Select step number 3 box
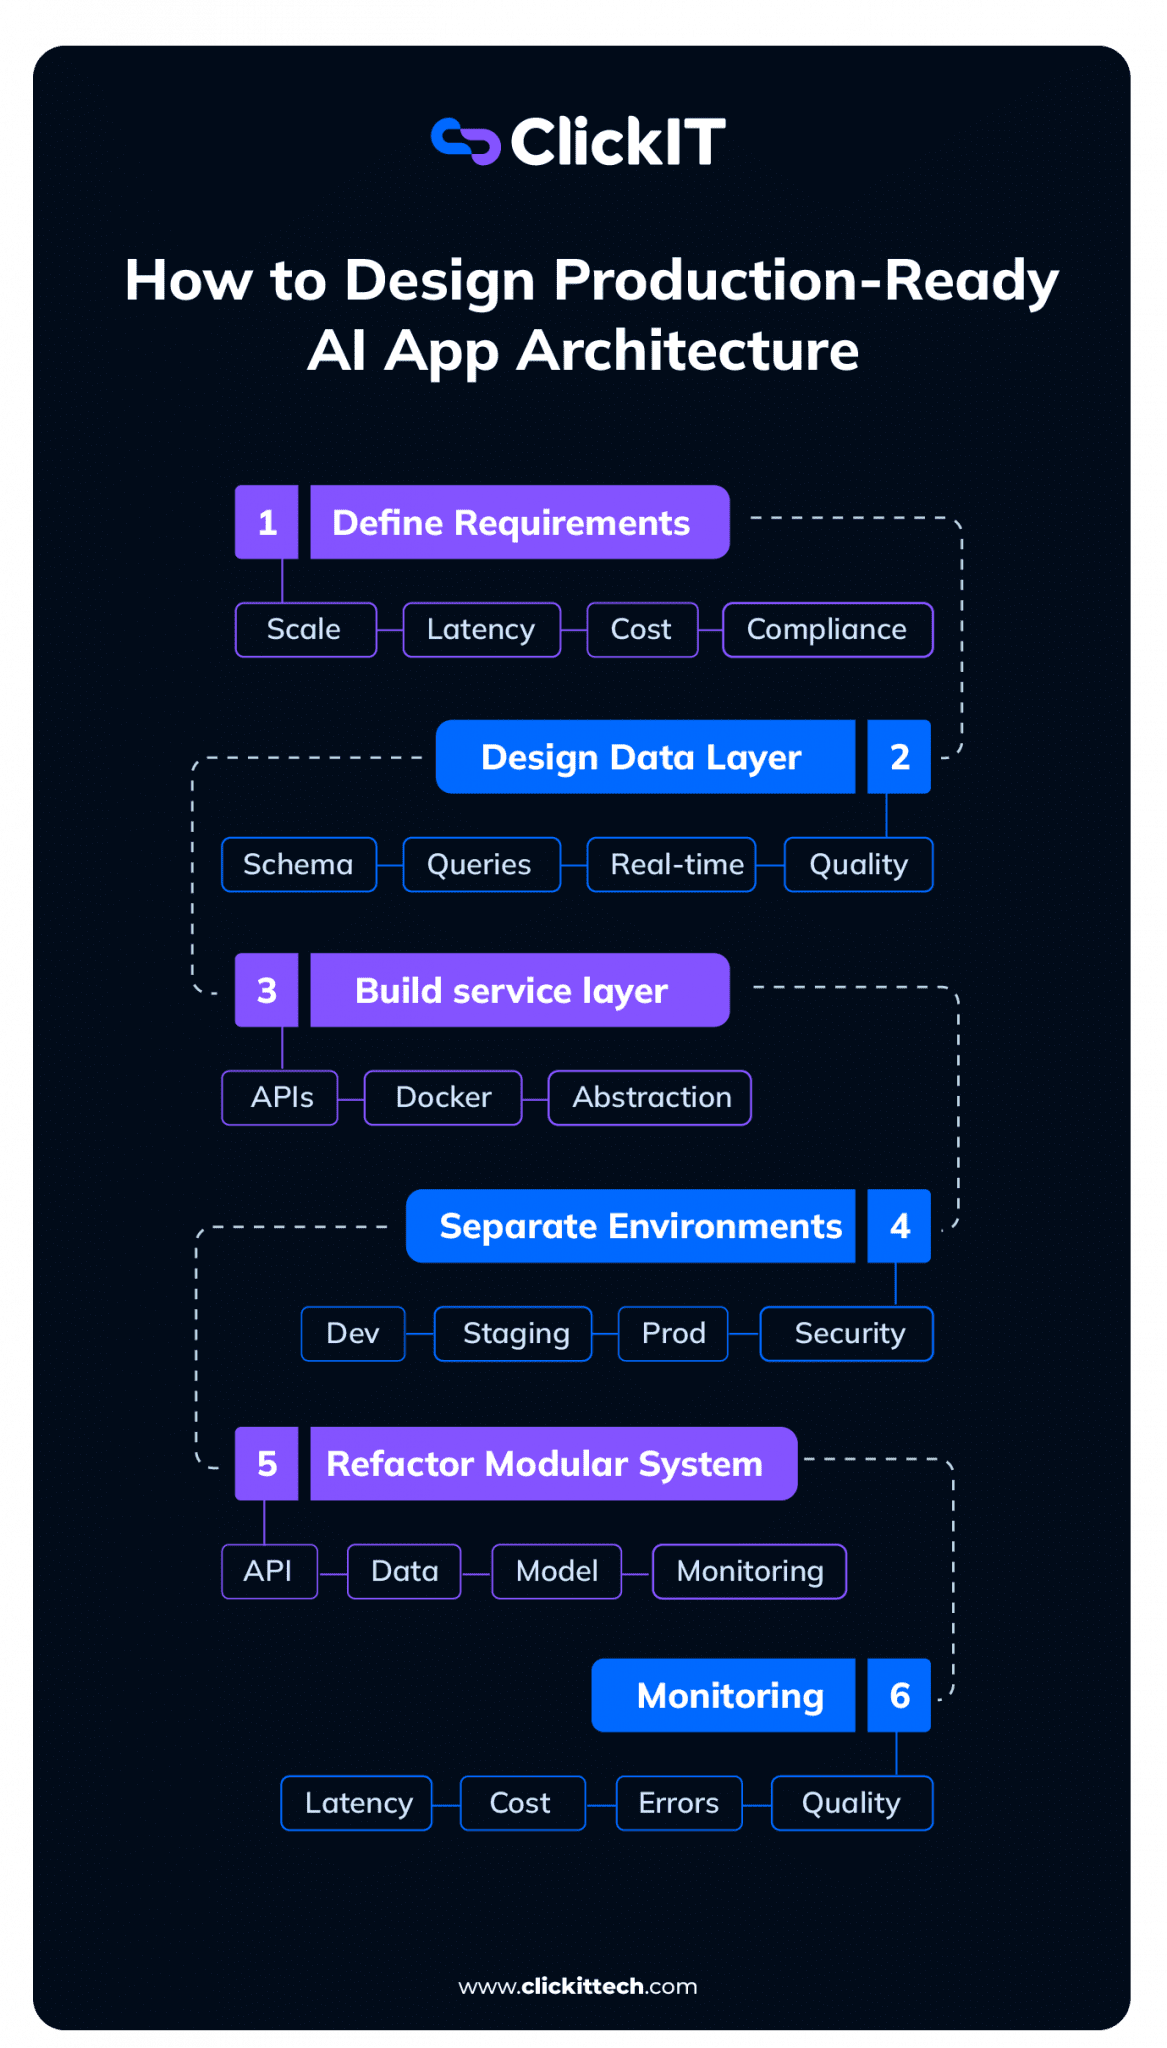1167x2048 pixels. [x=266, y=990]
